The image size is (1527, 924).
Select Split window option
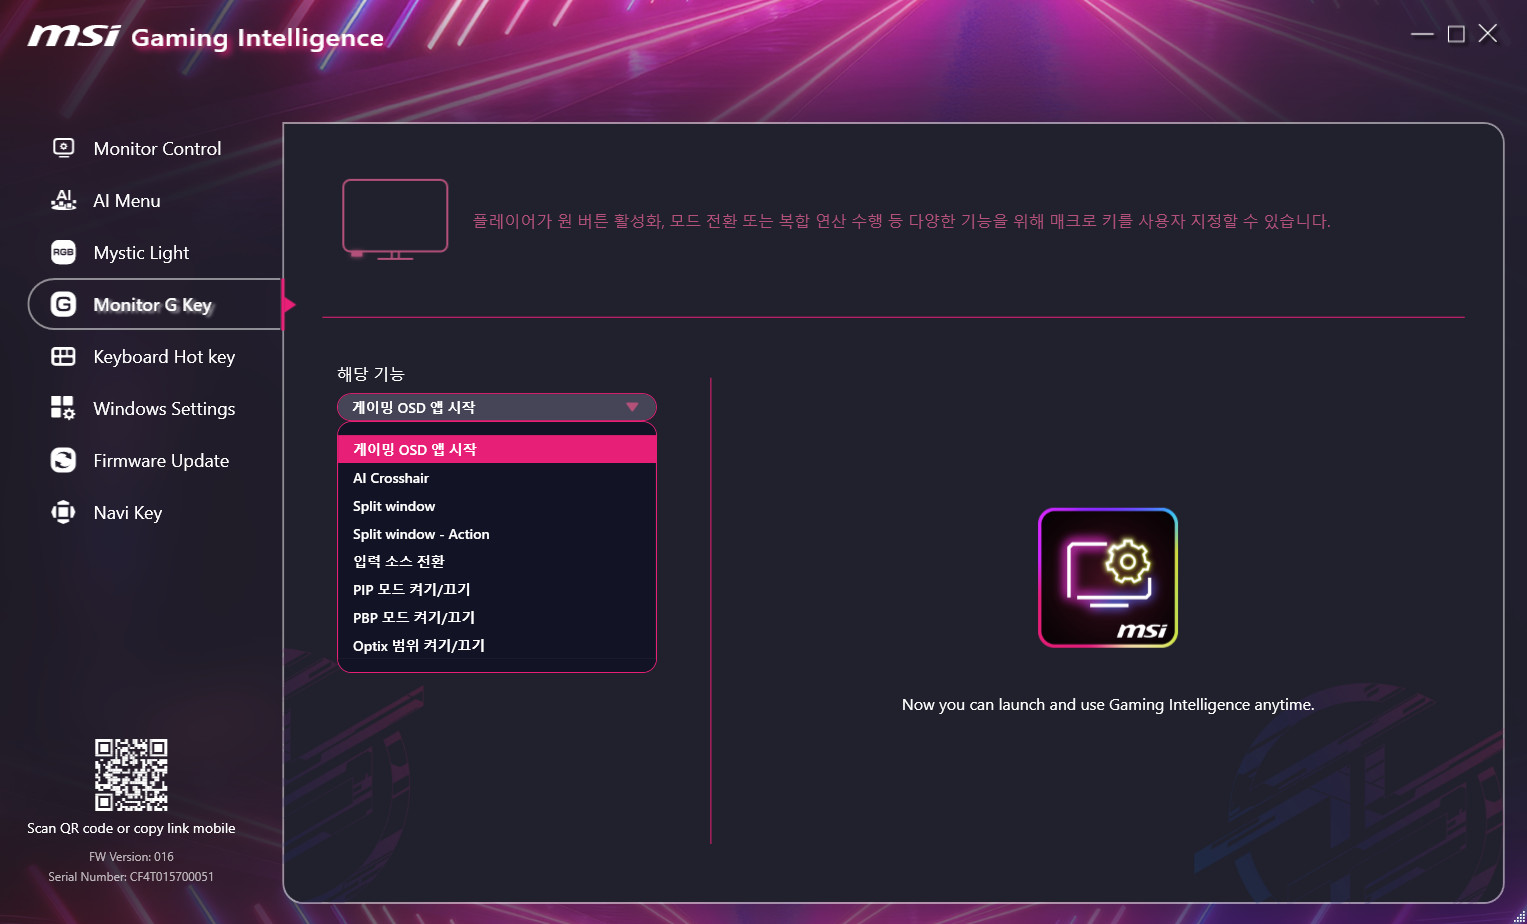tap(394, 506)
